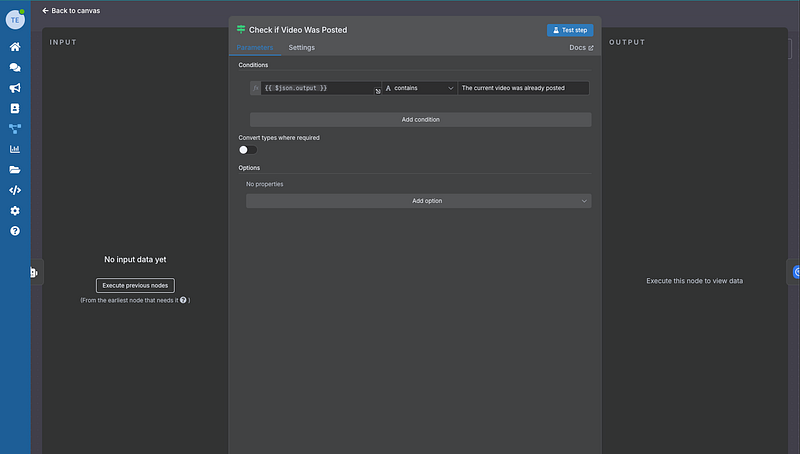Open expression editor for $json.output field

378,91
